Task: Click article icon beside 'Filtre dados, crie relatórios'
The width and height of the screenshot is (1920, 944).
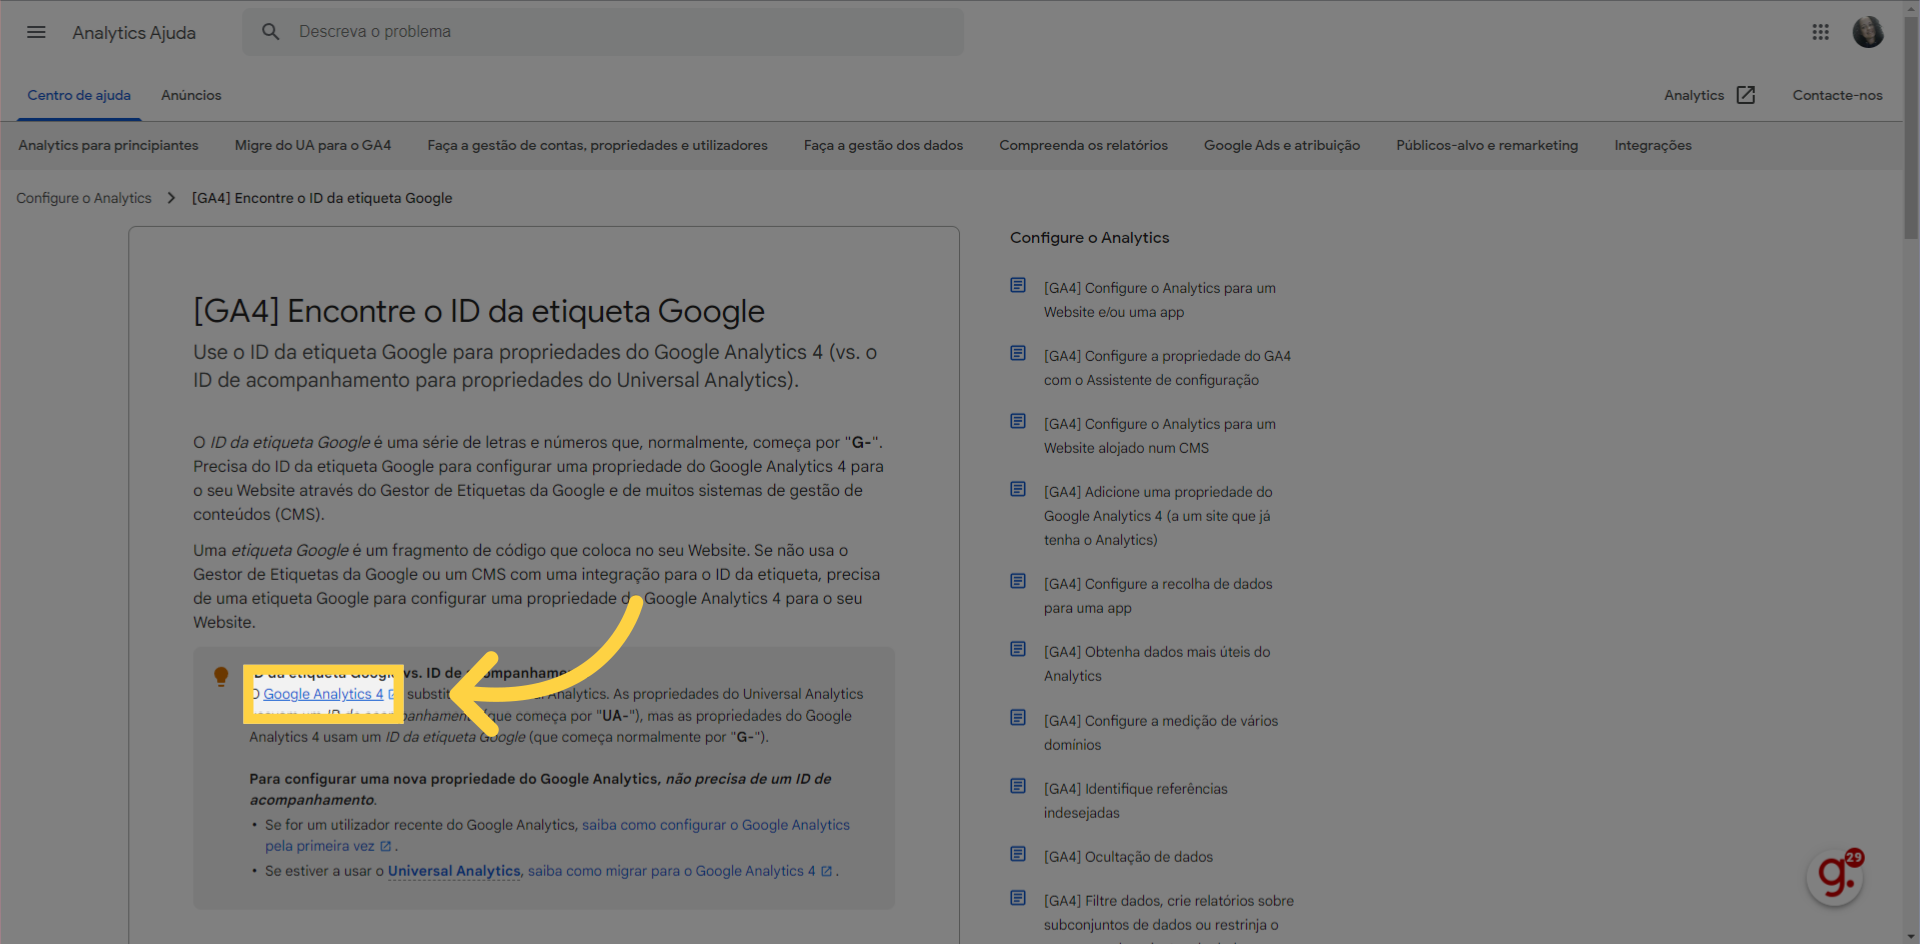Action: (x=1018, y=899)
